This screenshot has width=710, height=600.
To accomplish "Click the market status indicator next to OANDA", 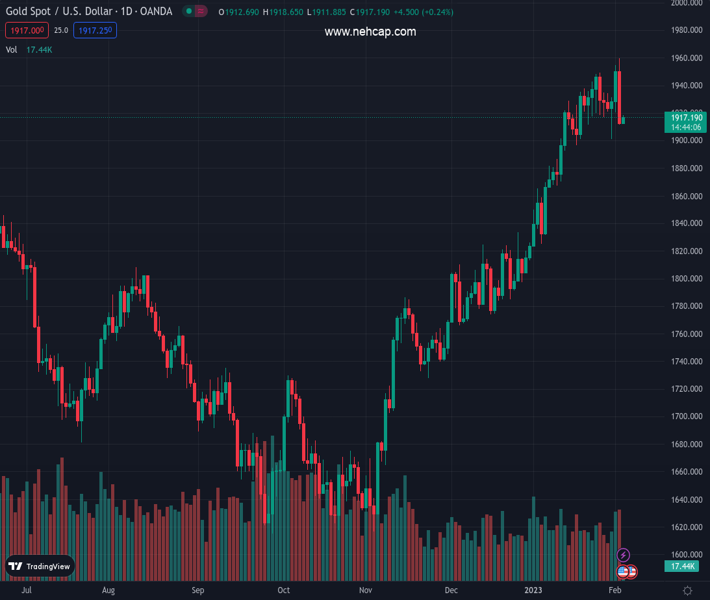I will point(192,12).
